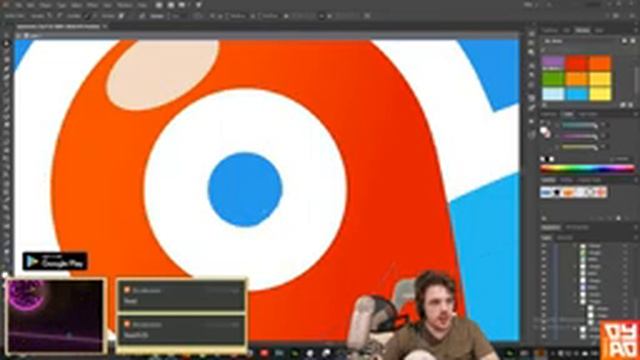Switch to the Swatches panel tab
The width and height of the screenshot is (640, 360).
tap(582, 31)
